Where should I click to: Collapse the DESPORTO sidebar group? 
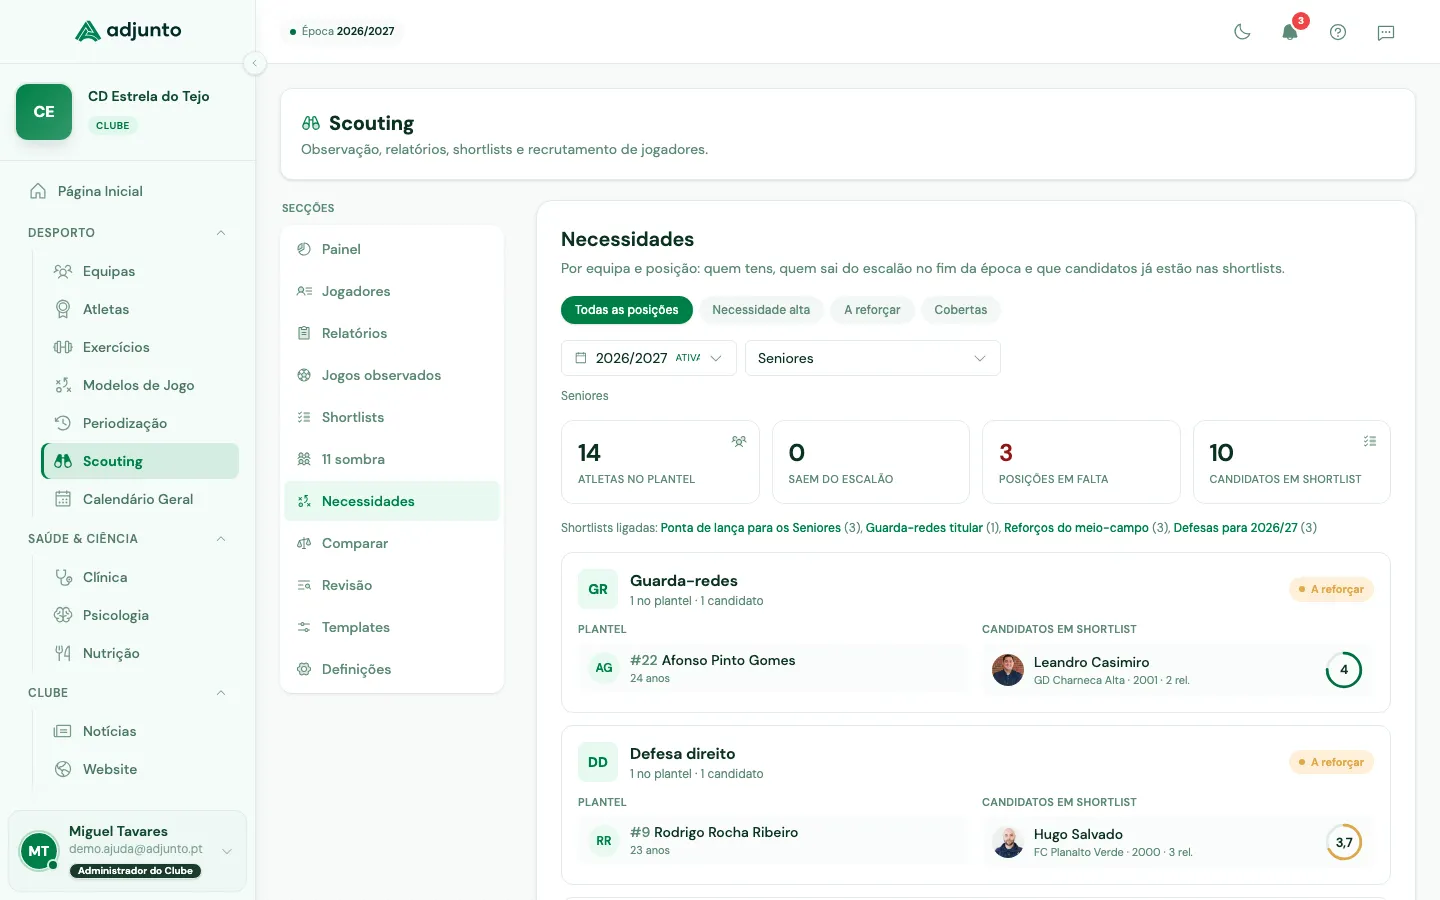(128, 233)
